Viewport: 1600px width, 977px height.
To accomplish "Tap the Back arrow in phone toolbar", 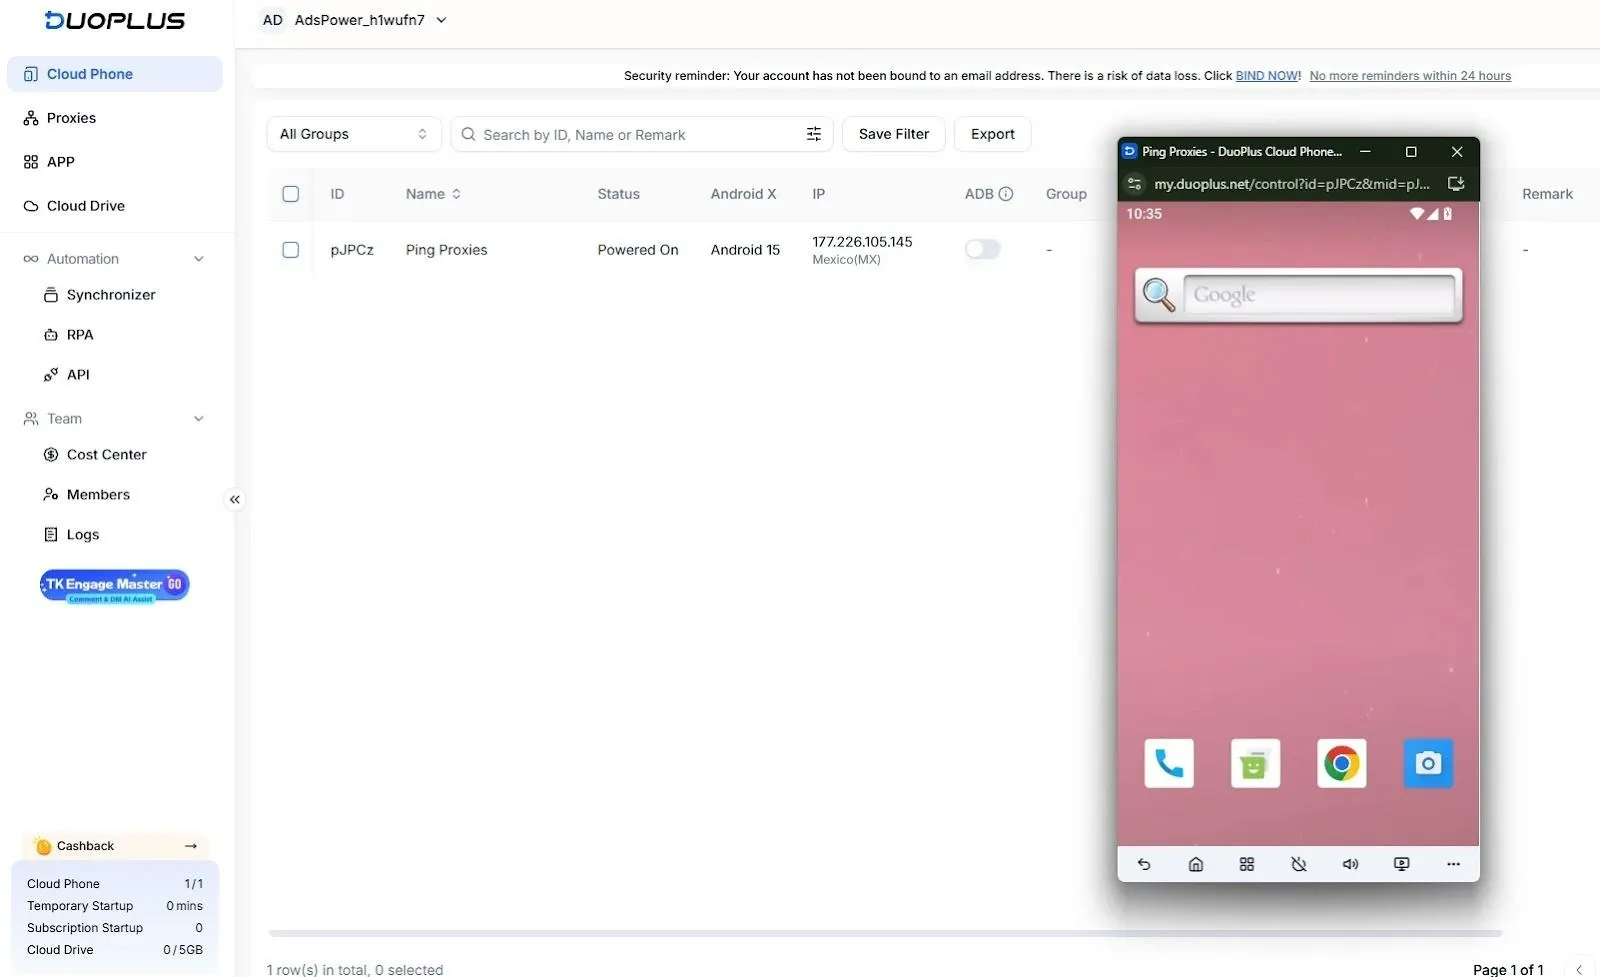I will 1144,864.
